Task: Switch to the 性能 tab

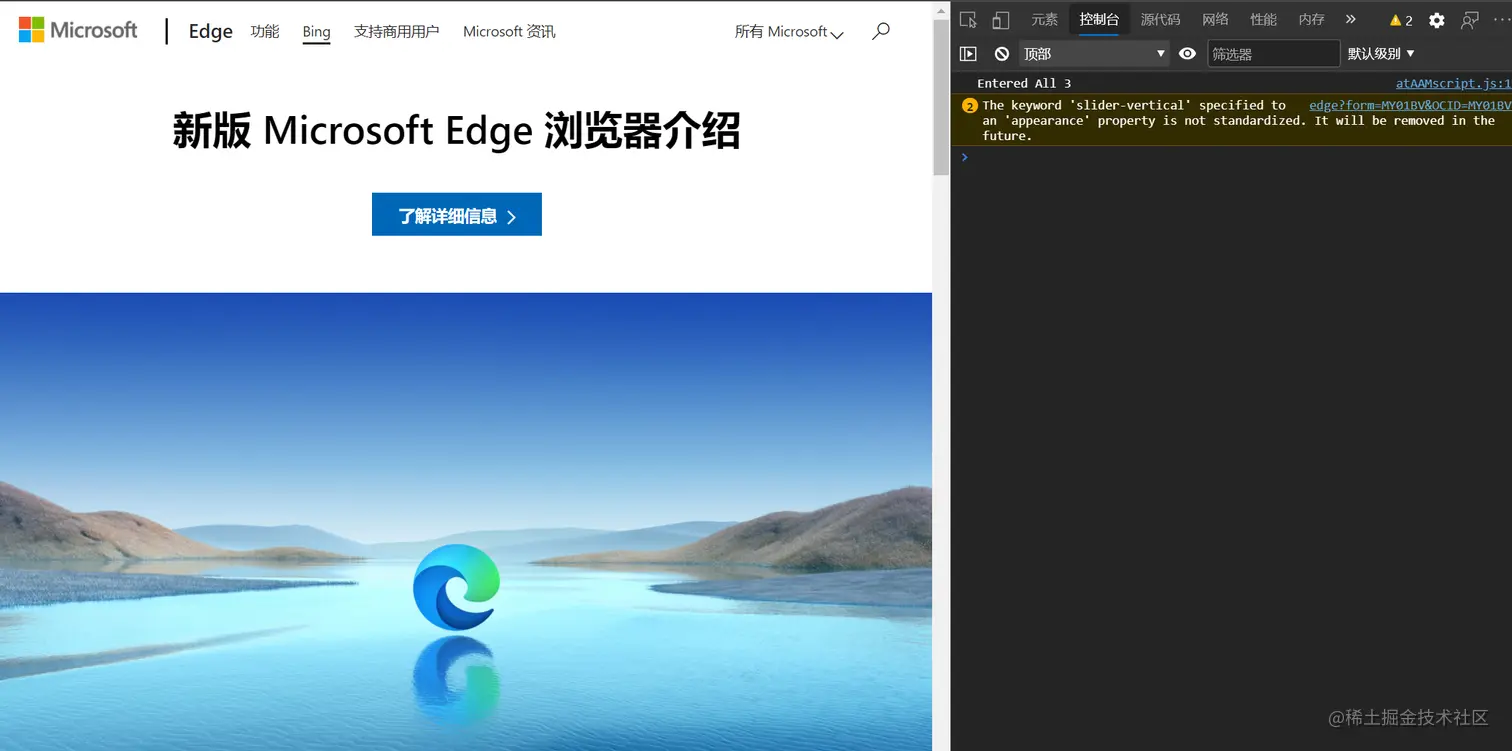Action: pyautogui.click(x=1263, y=19)
